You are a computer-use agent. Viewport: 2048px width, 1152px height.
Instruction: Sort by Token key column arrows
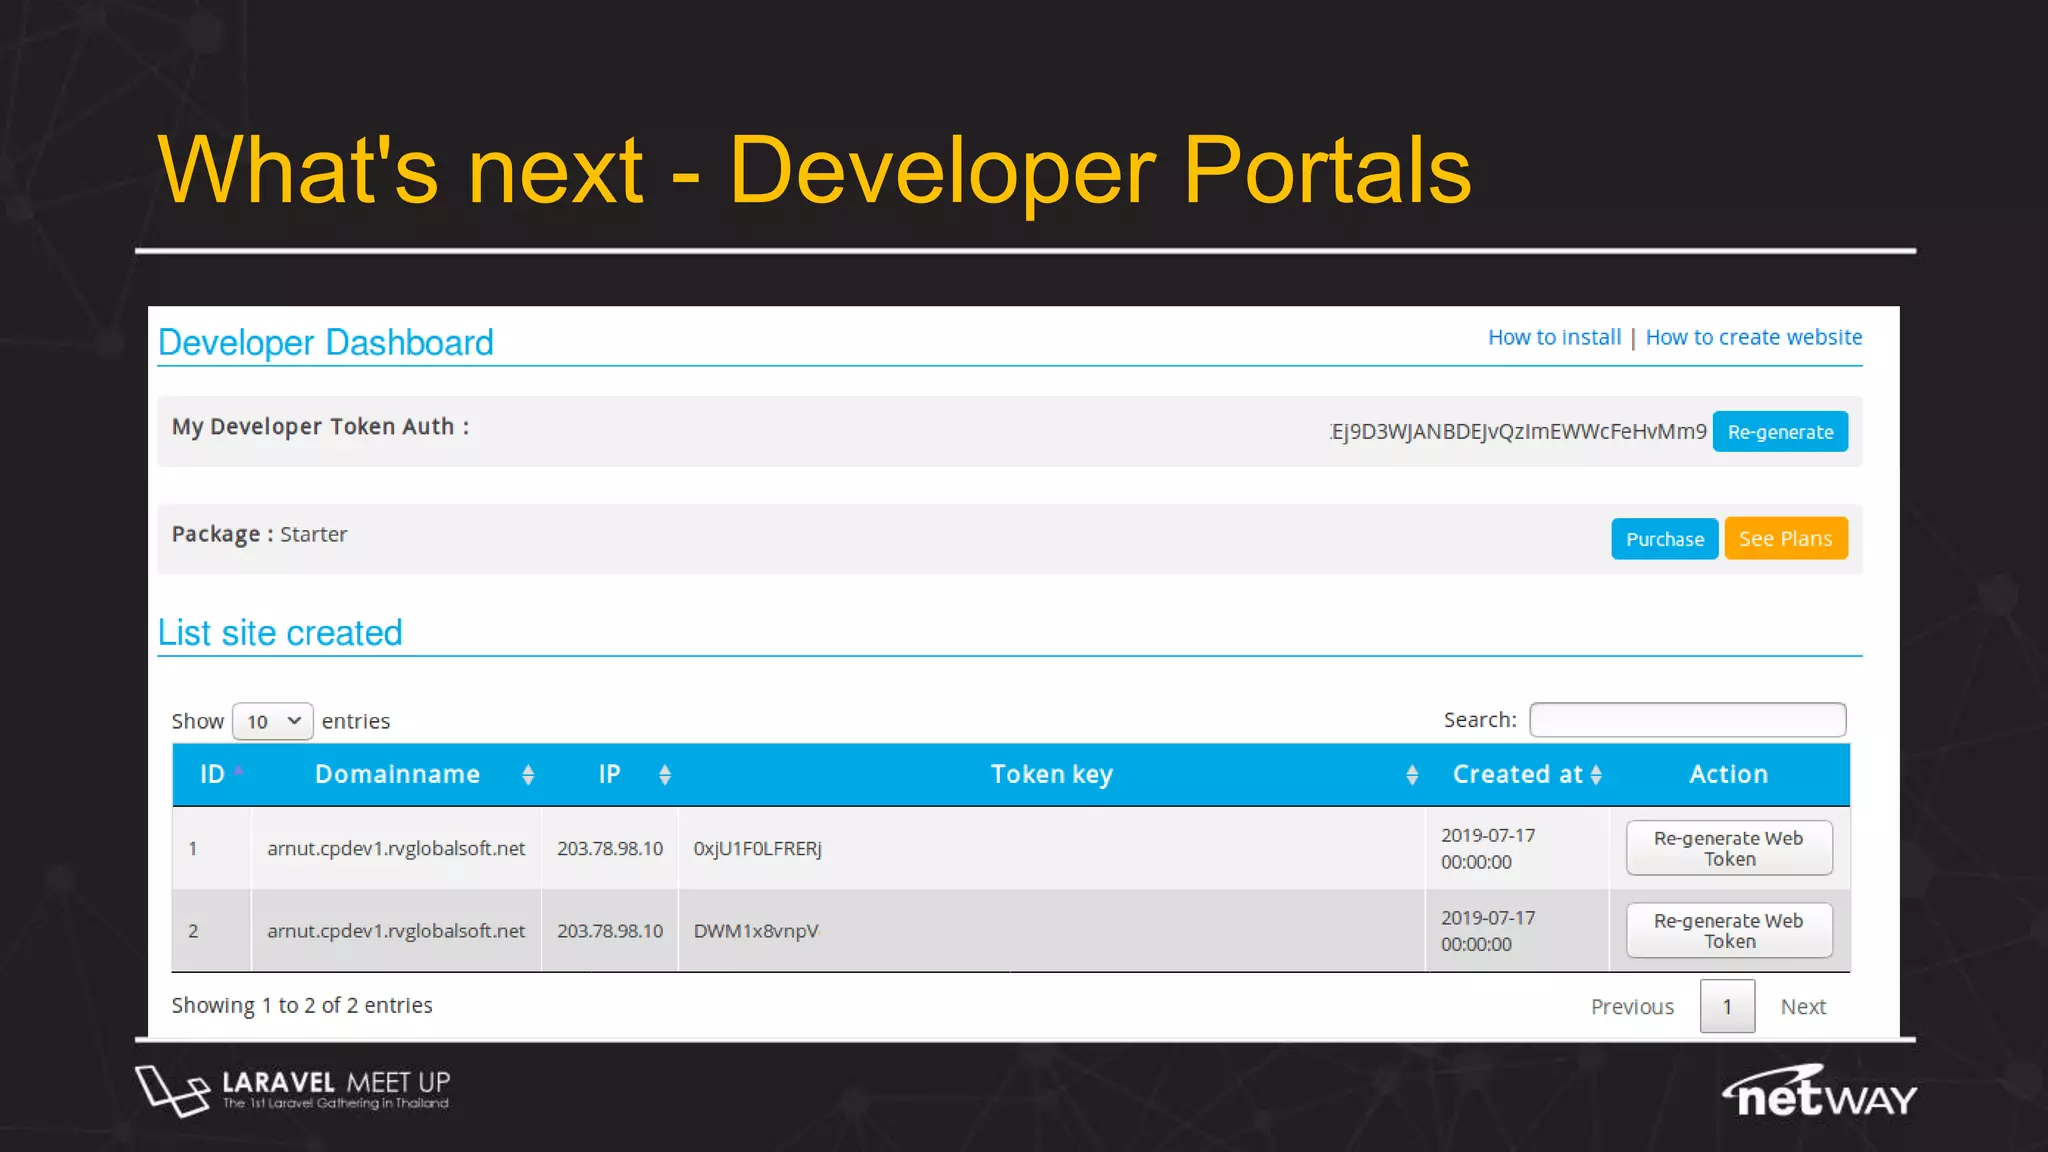click(1412, 775)
